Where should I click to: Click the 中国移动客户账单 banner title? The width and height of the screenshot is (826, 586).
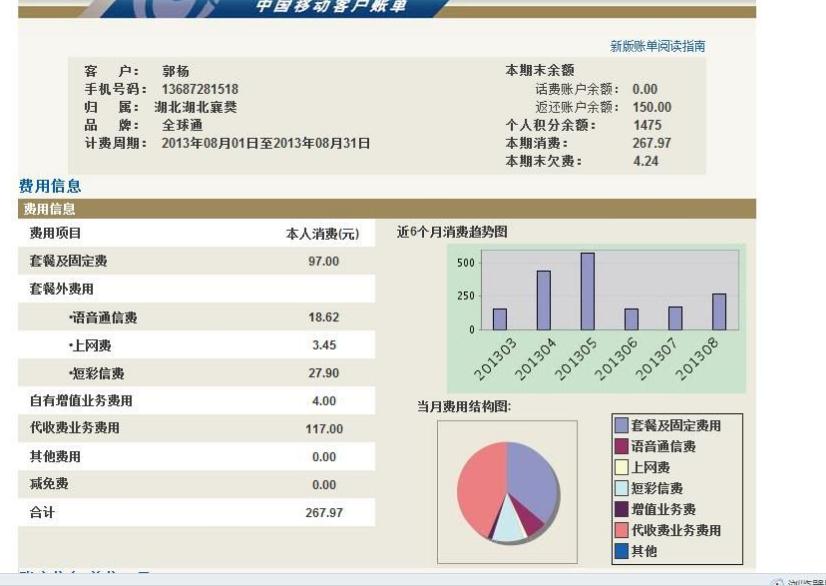[x=331, y=5]
